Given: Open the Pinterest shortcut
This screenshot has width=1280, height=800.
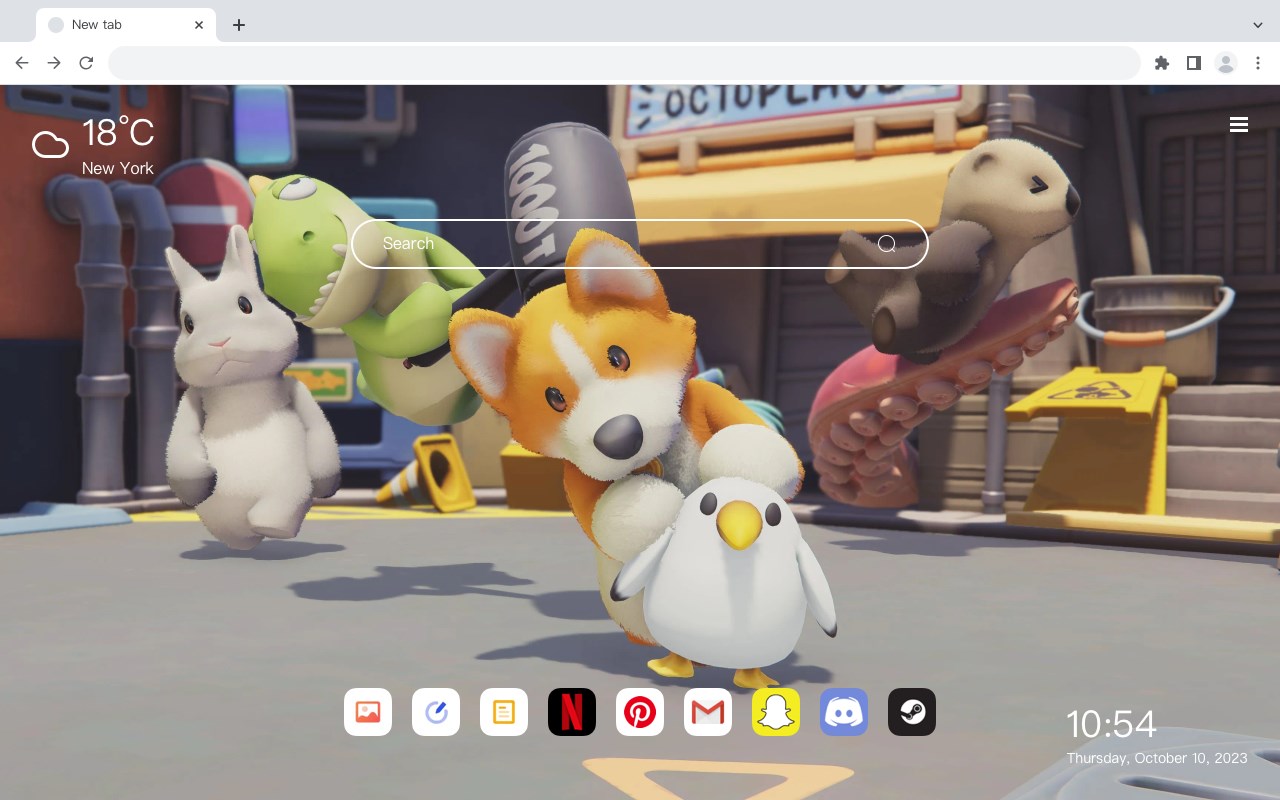Looking at the screenshot, I should [x=640, y=712].
